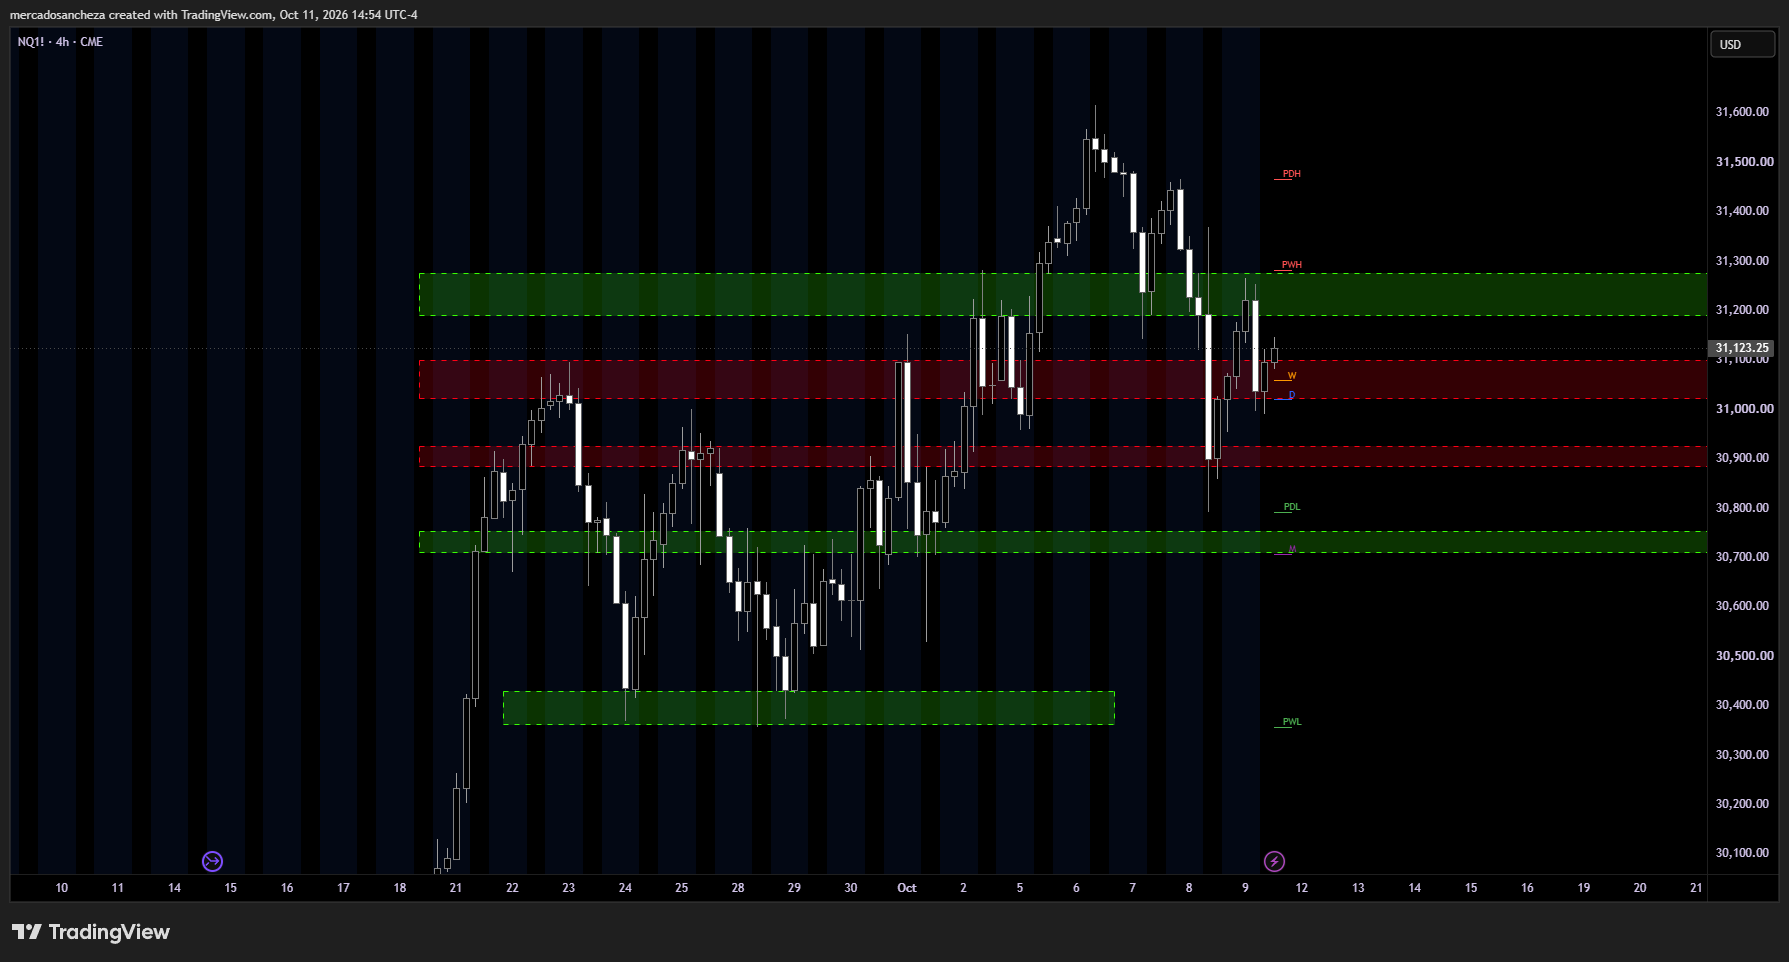Image resolution: width=1789 pixels, height=962 pixels.
Task: Open the USD currency selector
Action: point(1743,45)
